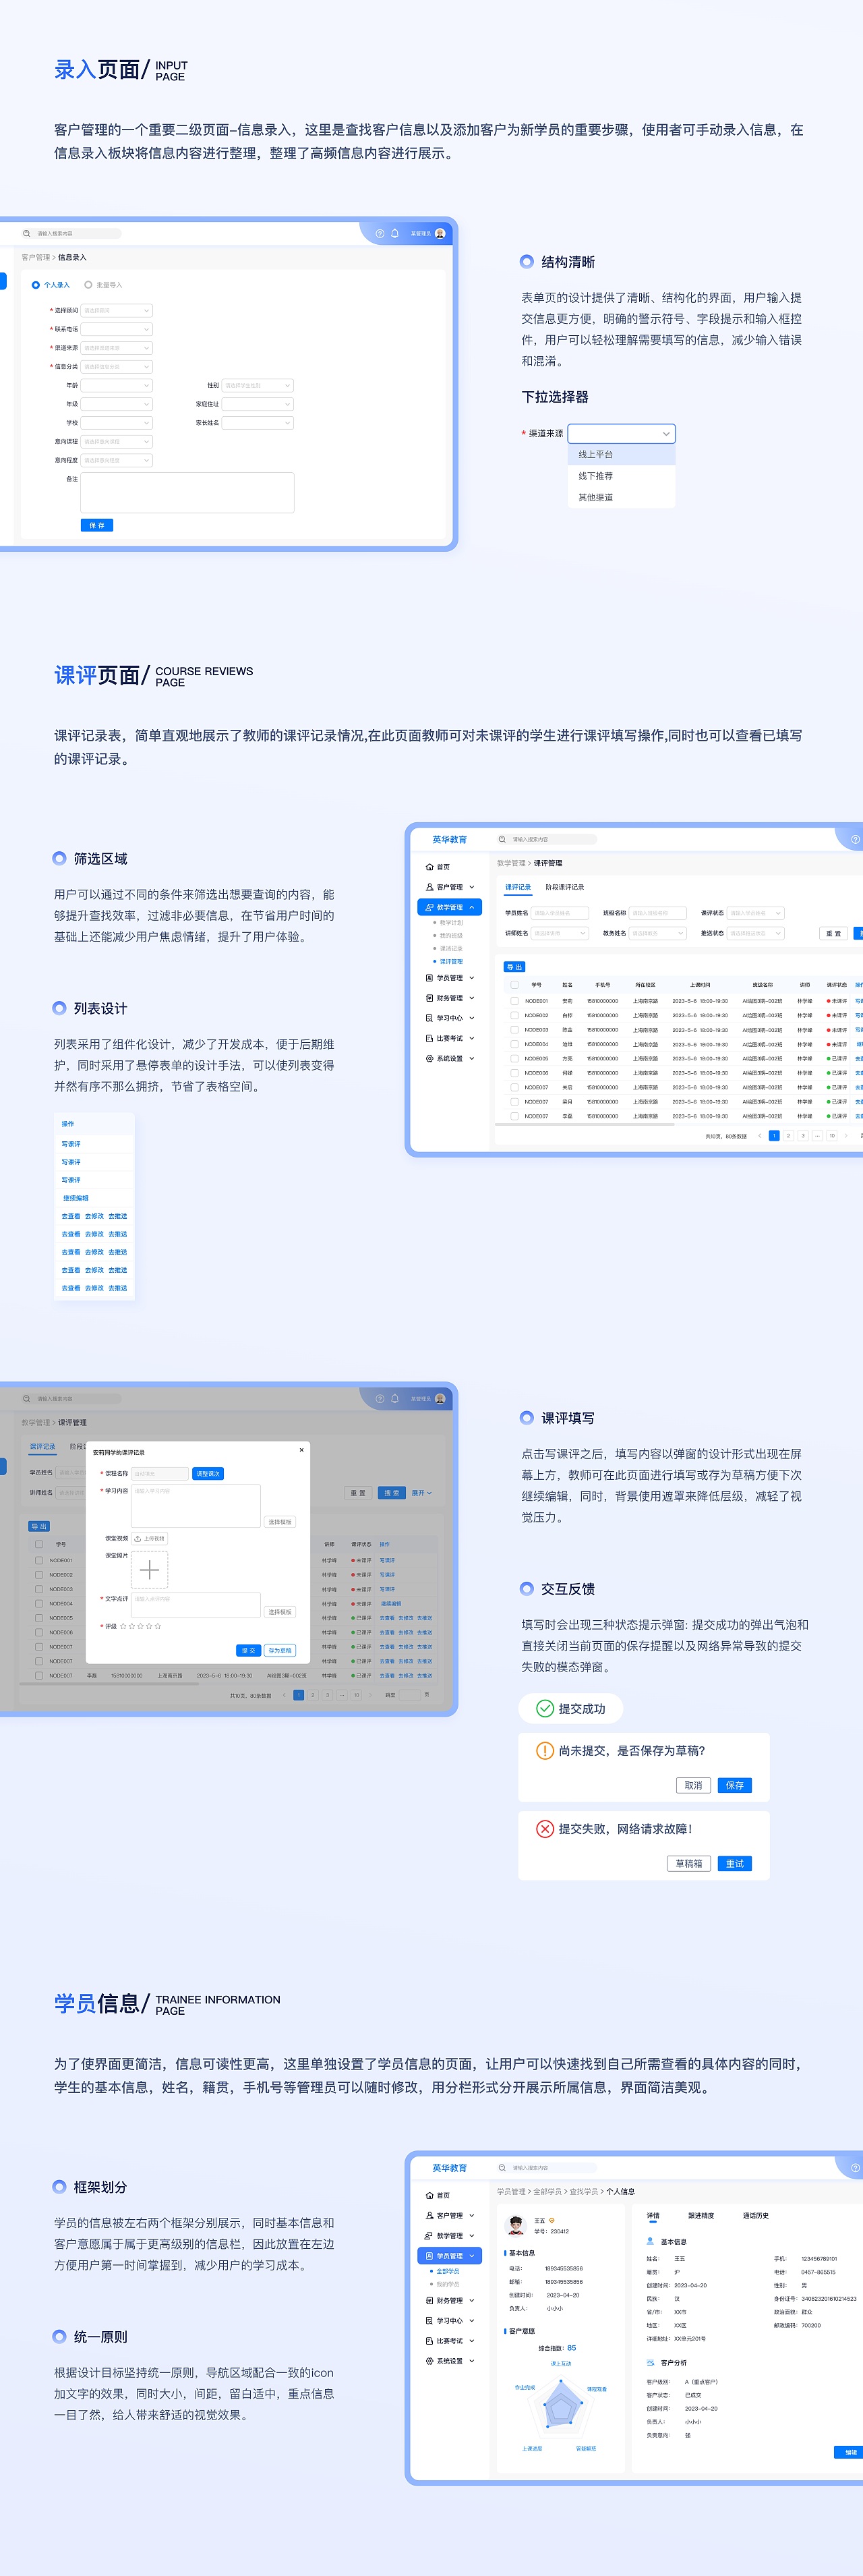This screenshot has height=2576, width=863.
Task: Click the 学员姓名 filter input
Action: pos(560,913)
